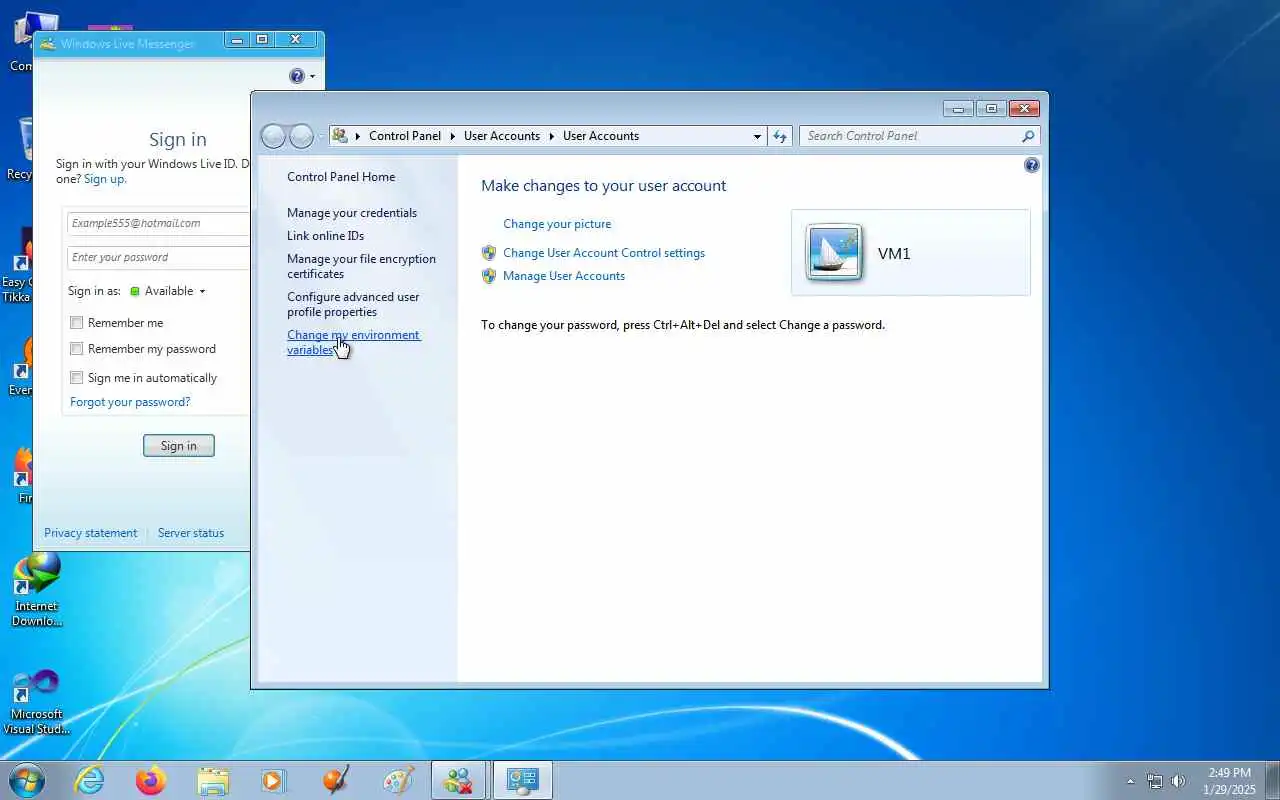Image resolution: width=1280 pixels, height=800 pixels.
Task: Click the Messenger password field
Action: (158, 257)
